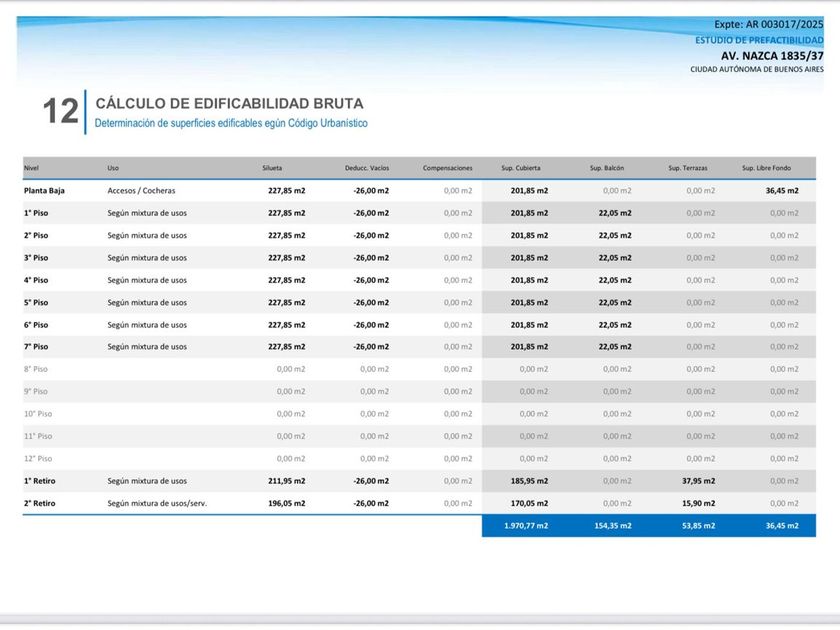Screen dimensions: 840x630
Task: Click the "Sup. Balcón" column header
Action: (607, 168)
